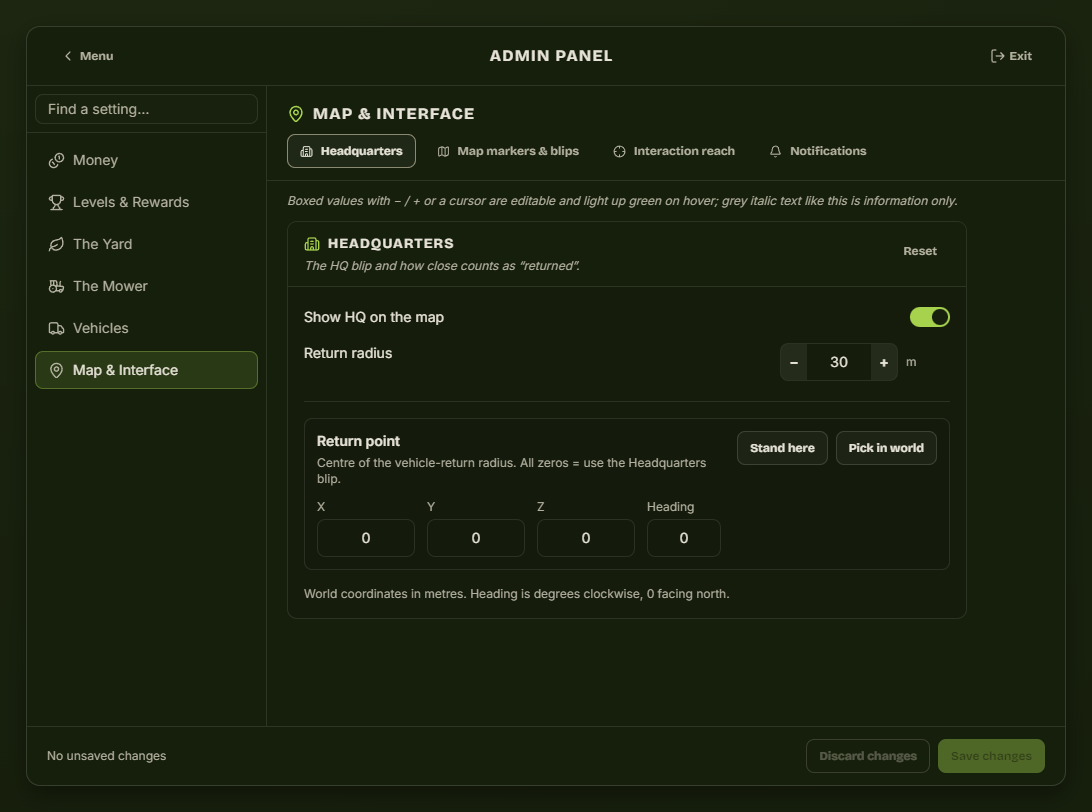Click the building icon next to the HEADQUARTERS heading

312,244
